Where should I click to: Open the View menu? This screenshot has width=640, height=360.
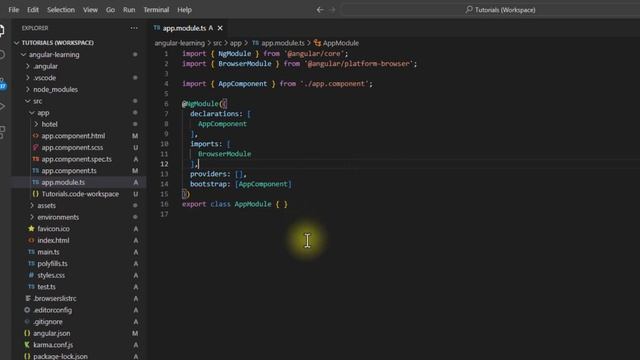(x=90, y=10)
